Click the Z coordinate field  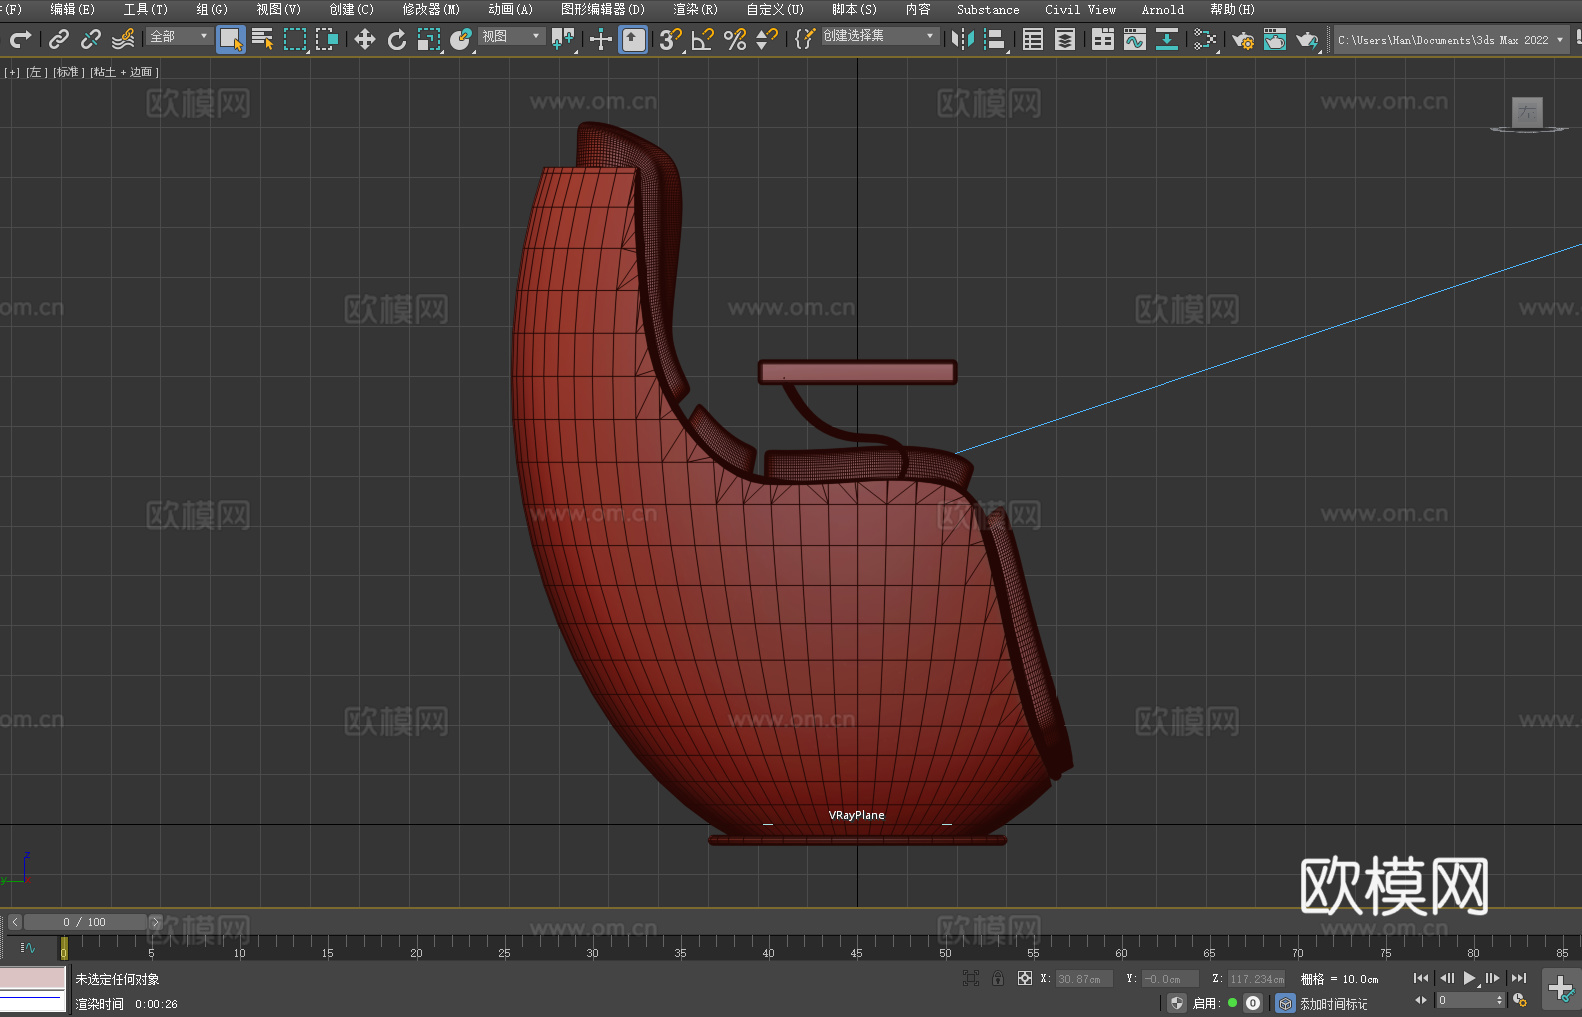(x=1256, y=979)
